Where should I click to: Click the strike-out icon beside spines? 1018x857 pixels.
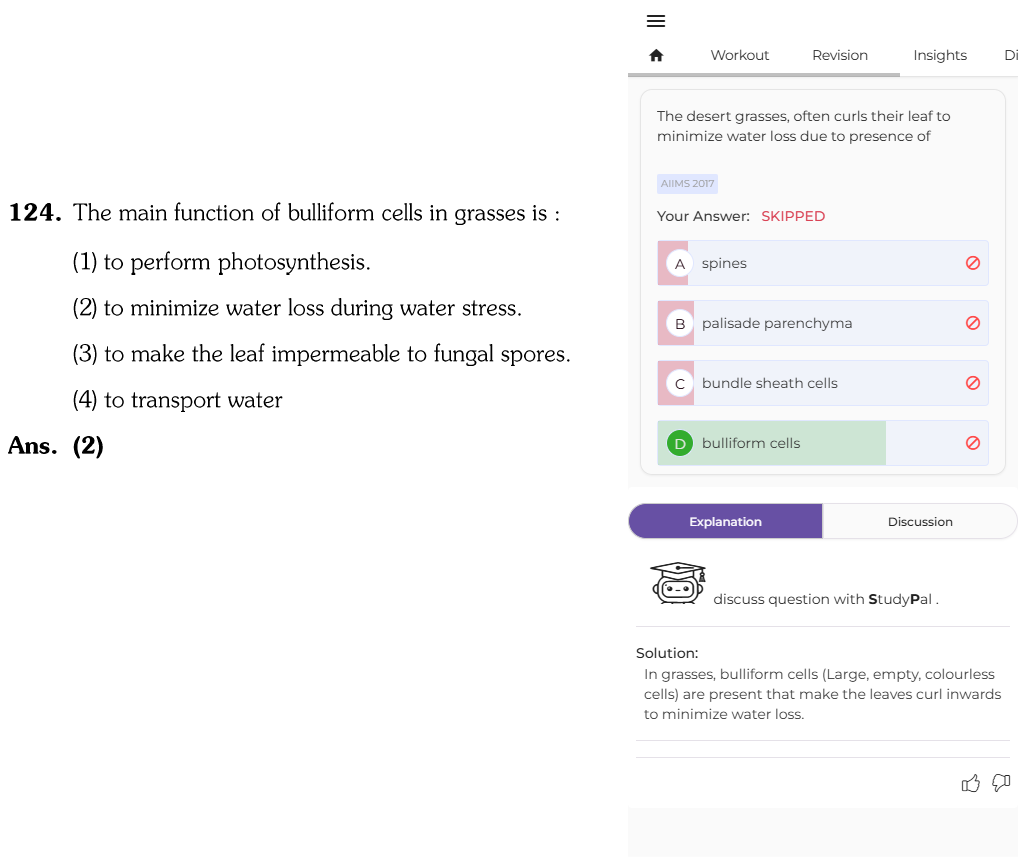(x=973, y=263)
